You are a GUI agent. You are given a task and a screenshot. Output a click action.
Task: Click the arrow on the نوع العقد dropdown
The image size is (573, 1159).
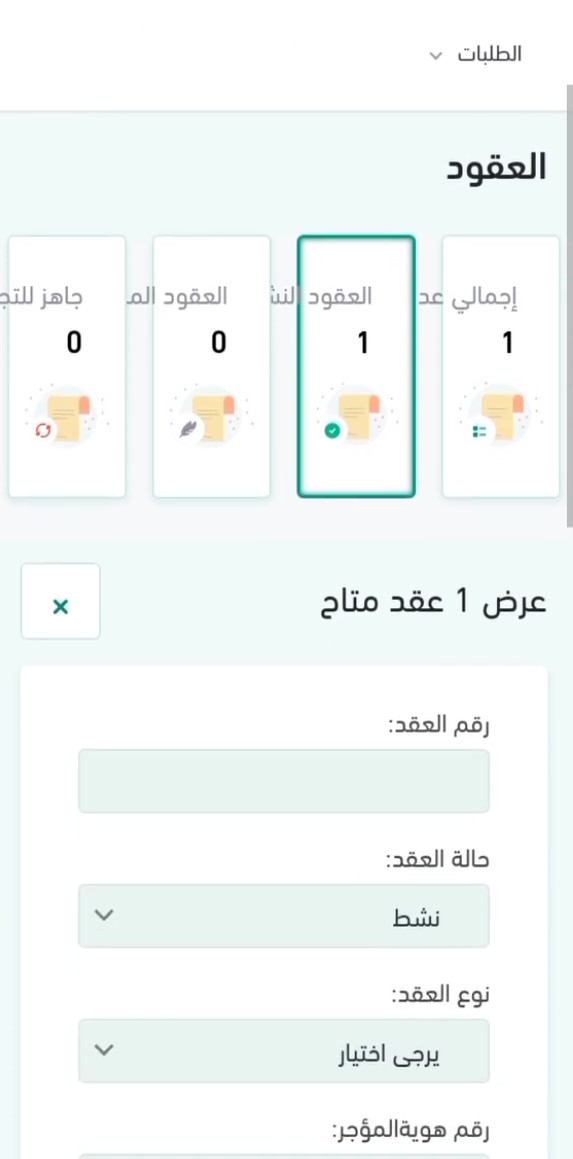pos(105,1050)
